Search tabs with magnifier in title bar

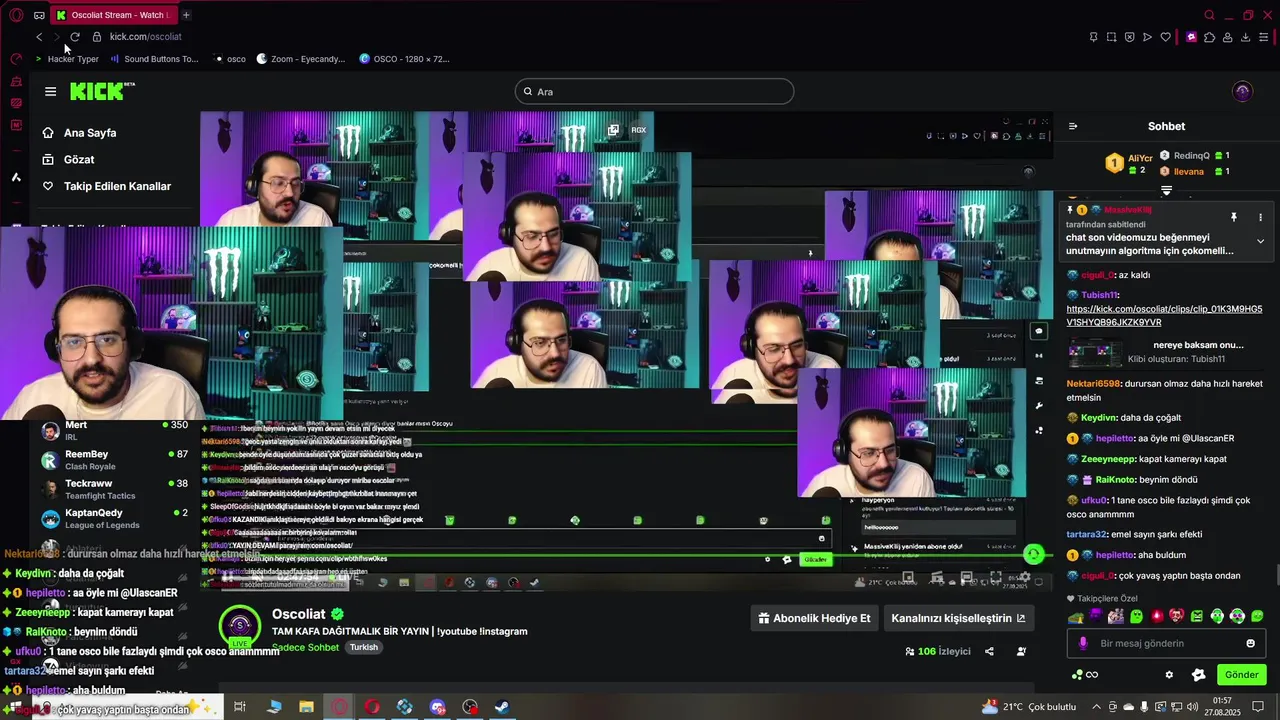pyautogui.click(x=1209, y=15)
